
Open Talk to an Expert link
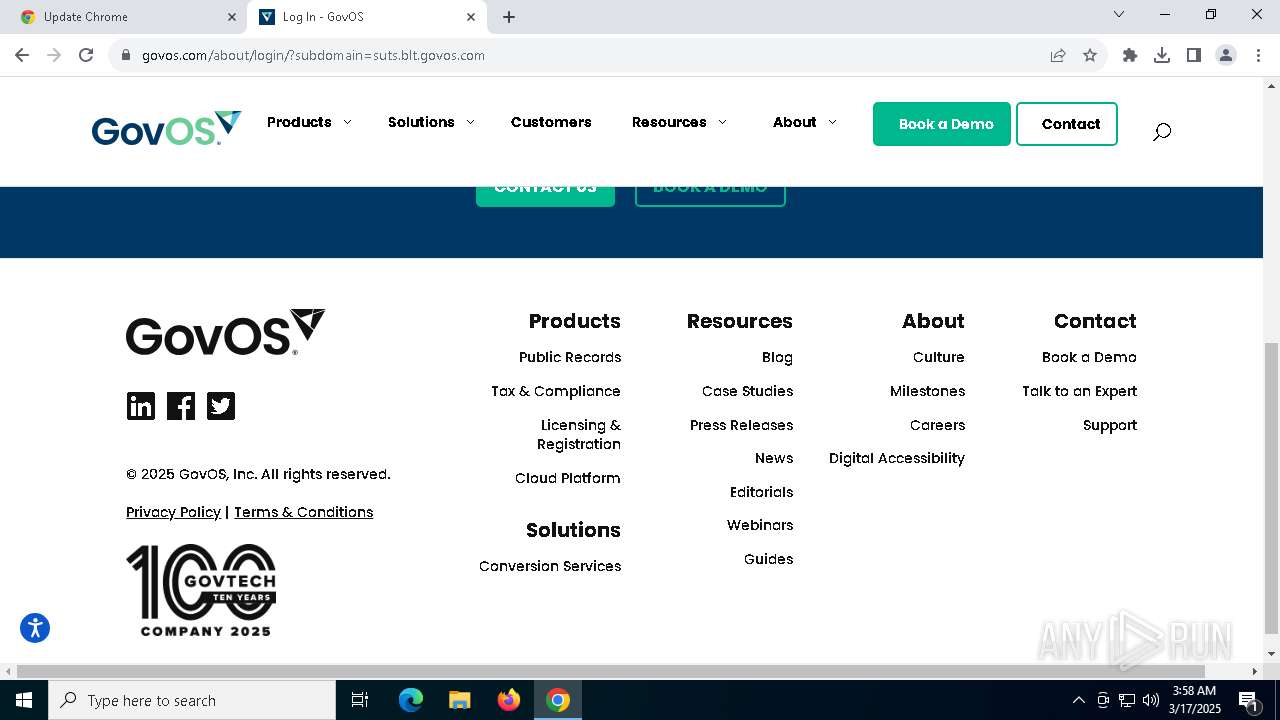(x=1079, y=391)
